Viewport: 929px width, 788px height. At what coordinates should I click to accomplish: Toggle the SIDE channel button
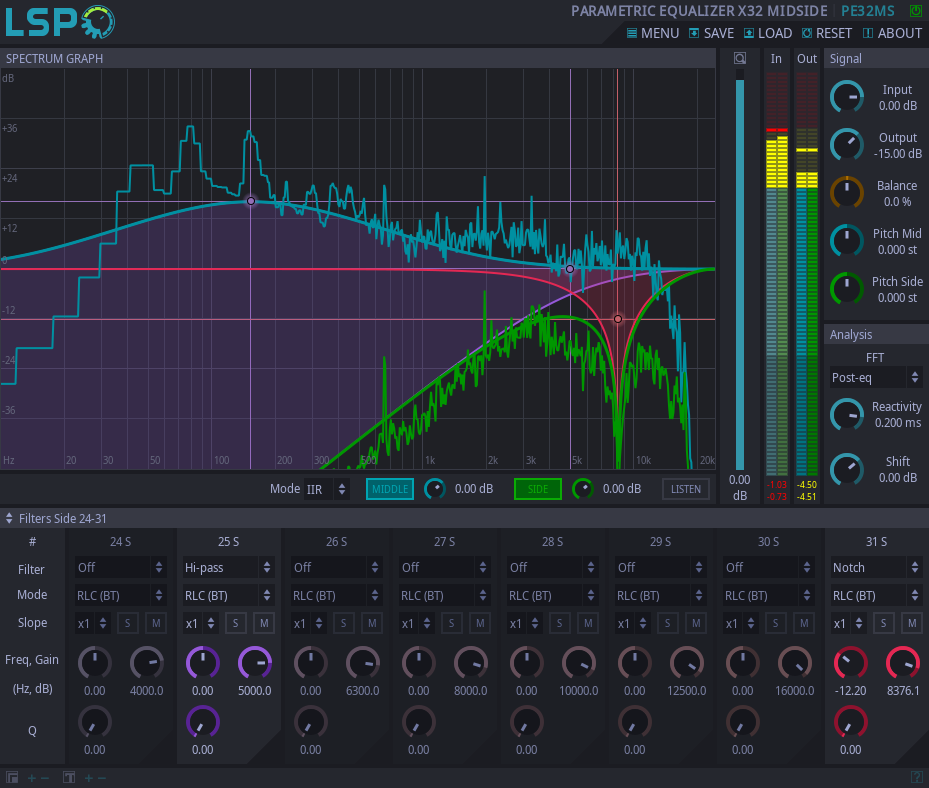click(537, 489)
